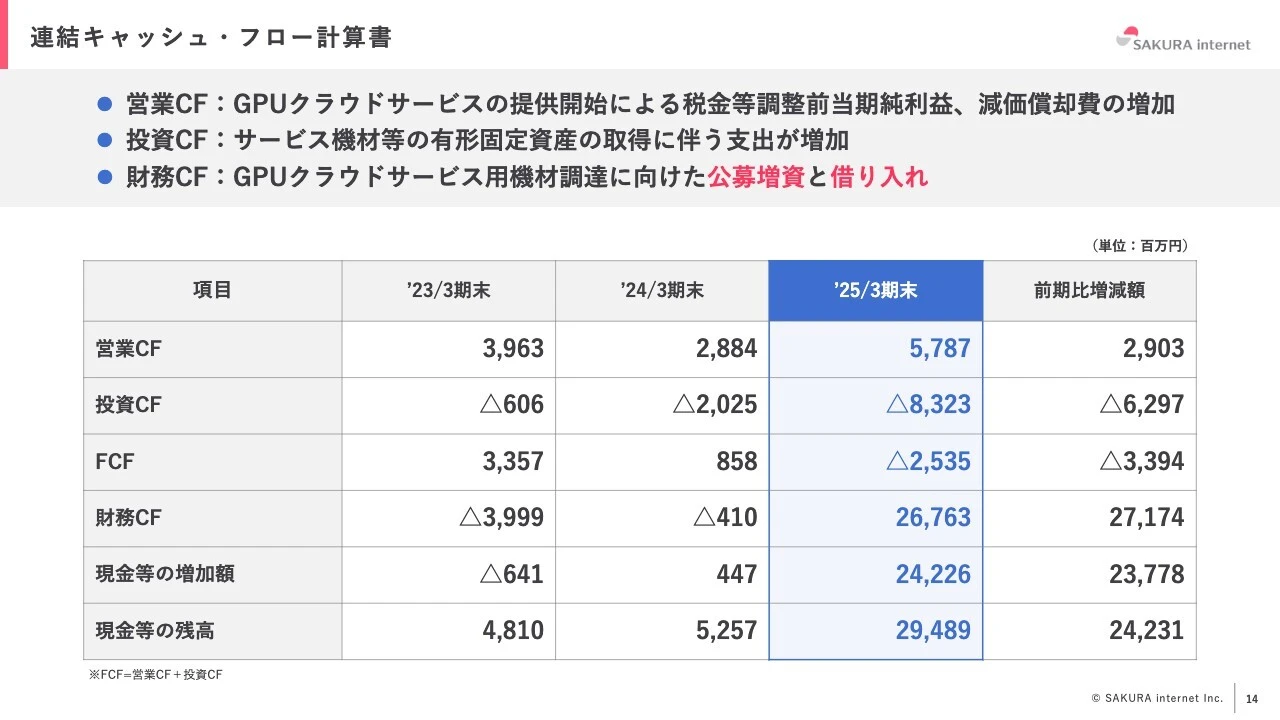
Task: Click the pink 公募増資 text
Action: (756, 178)
